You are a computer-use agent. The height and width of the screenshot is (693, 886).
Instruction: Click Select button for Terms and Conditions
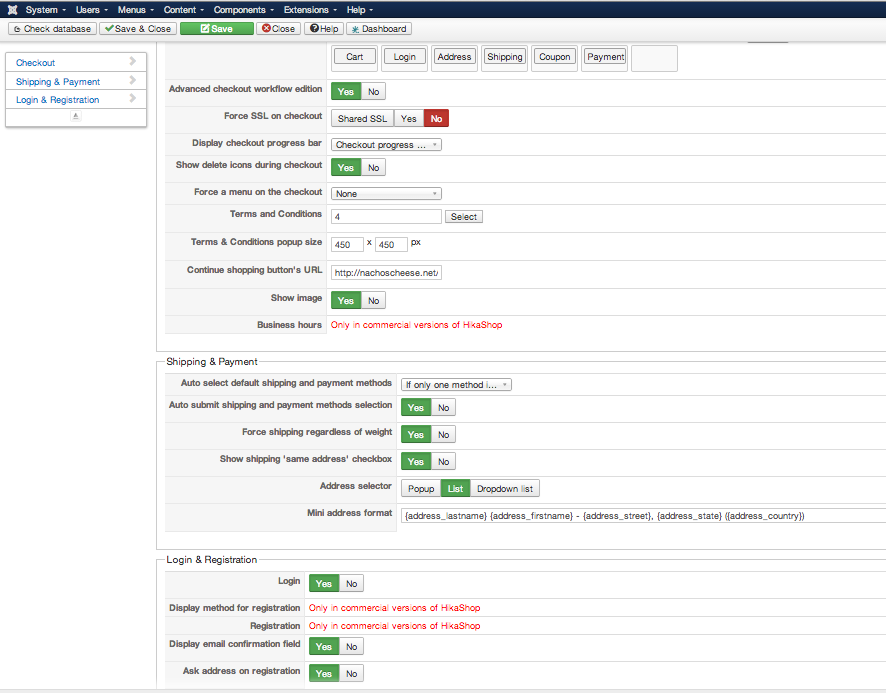pos(464,216)
